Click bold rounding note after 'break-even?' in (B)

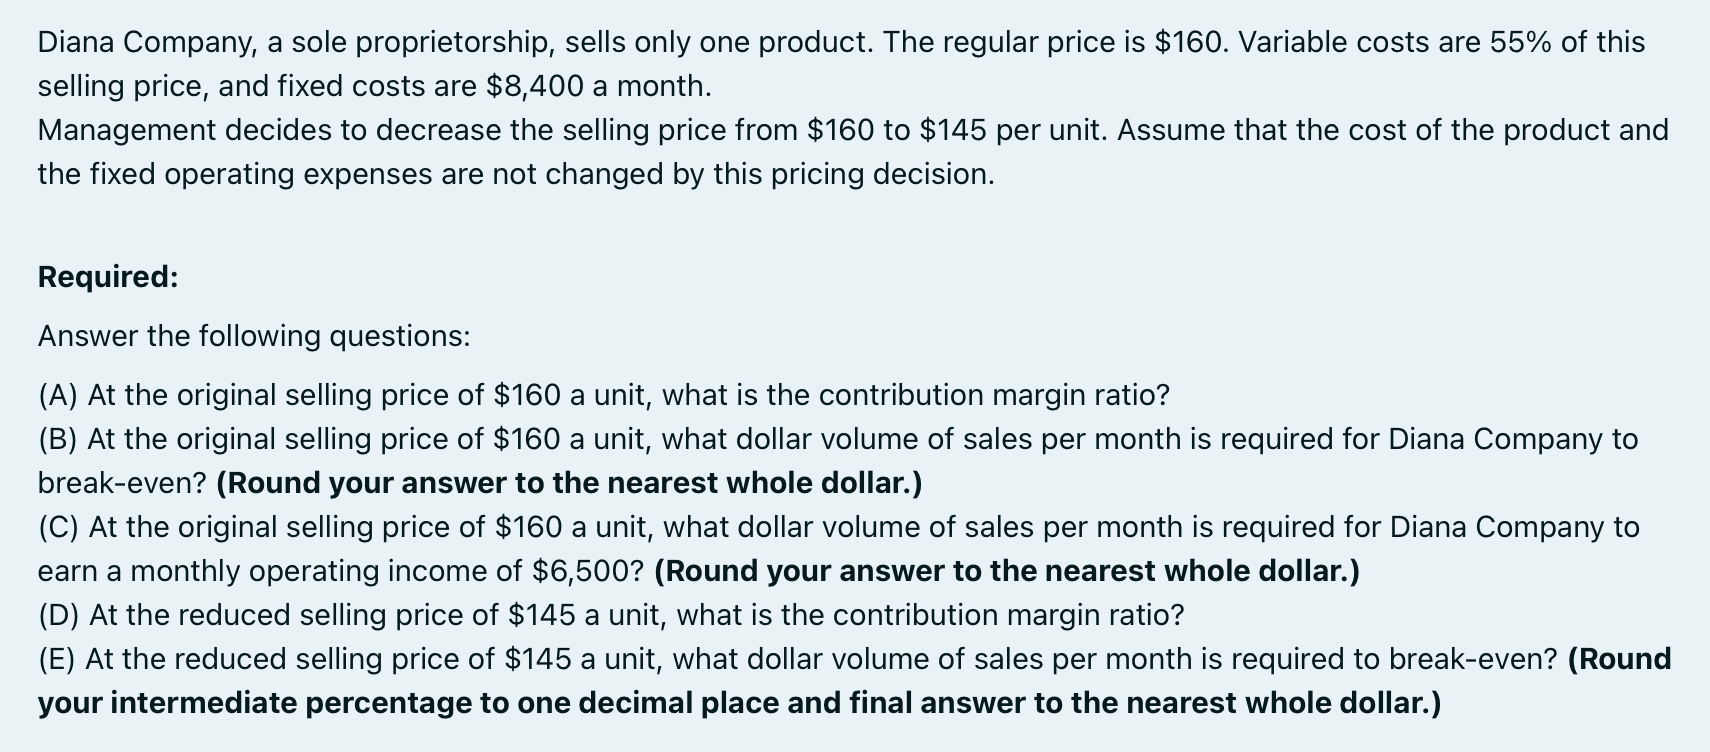(569, 483)
